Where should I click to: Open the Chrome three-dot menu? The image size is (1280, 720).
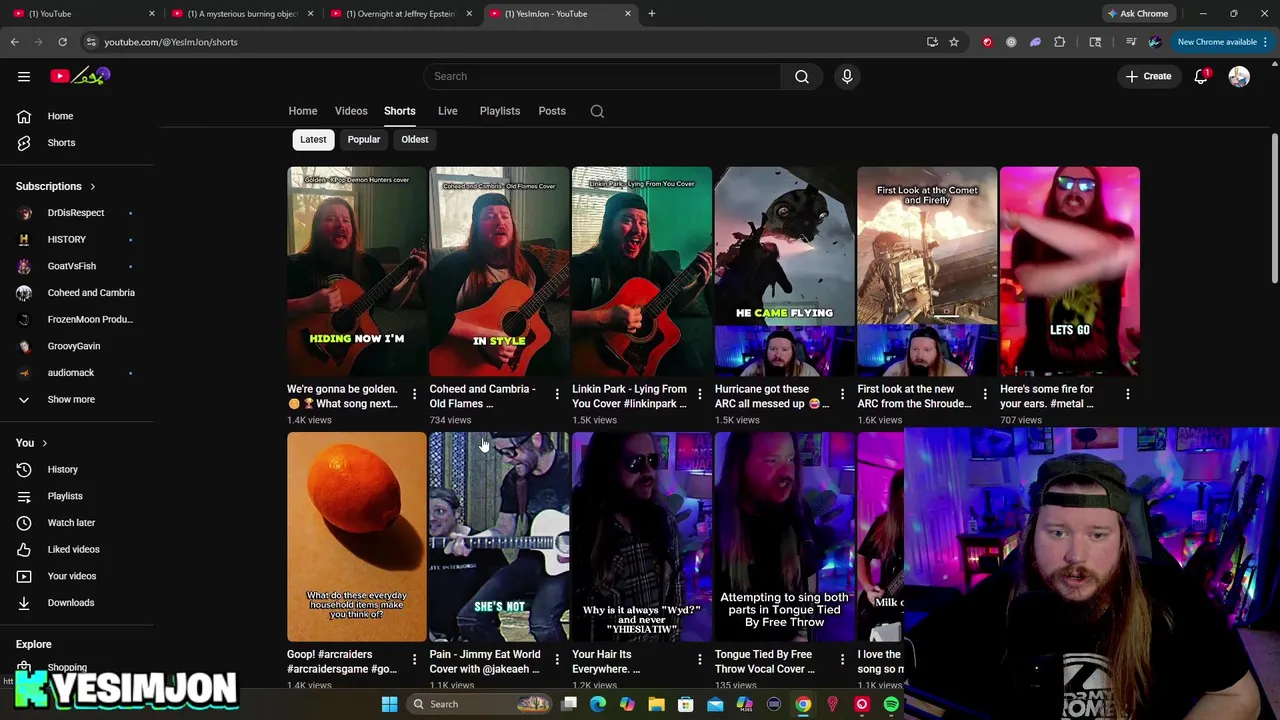[1266, 42]
